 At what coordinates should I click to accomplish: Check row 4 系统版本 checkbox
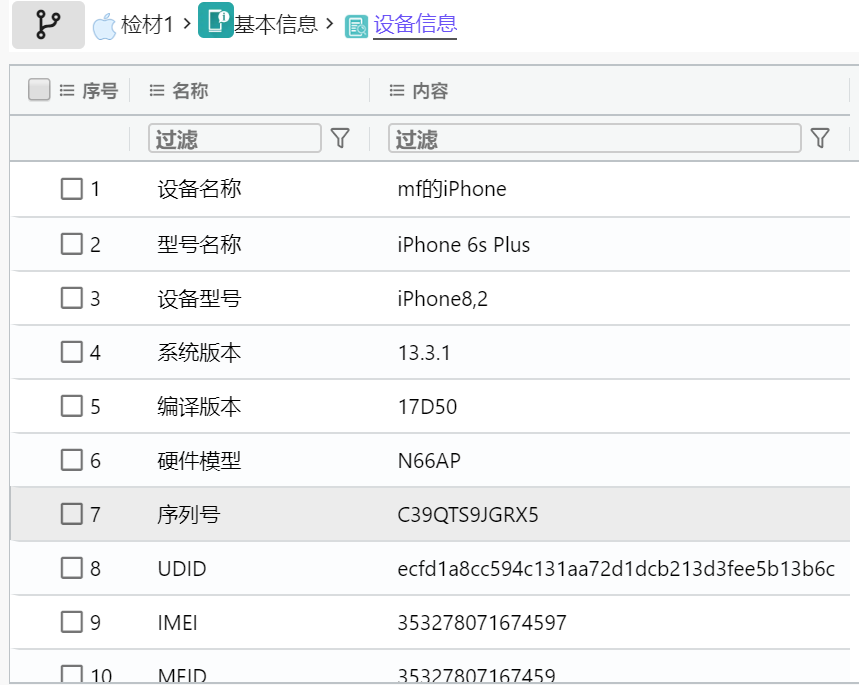[x=72, y=352]
